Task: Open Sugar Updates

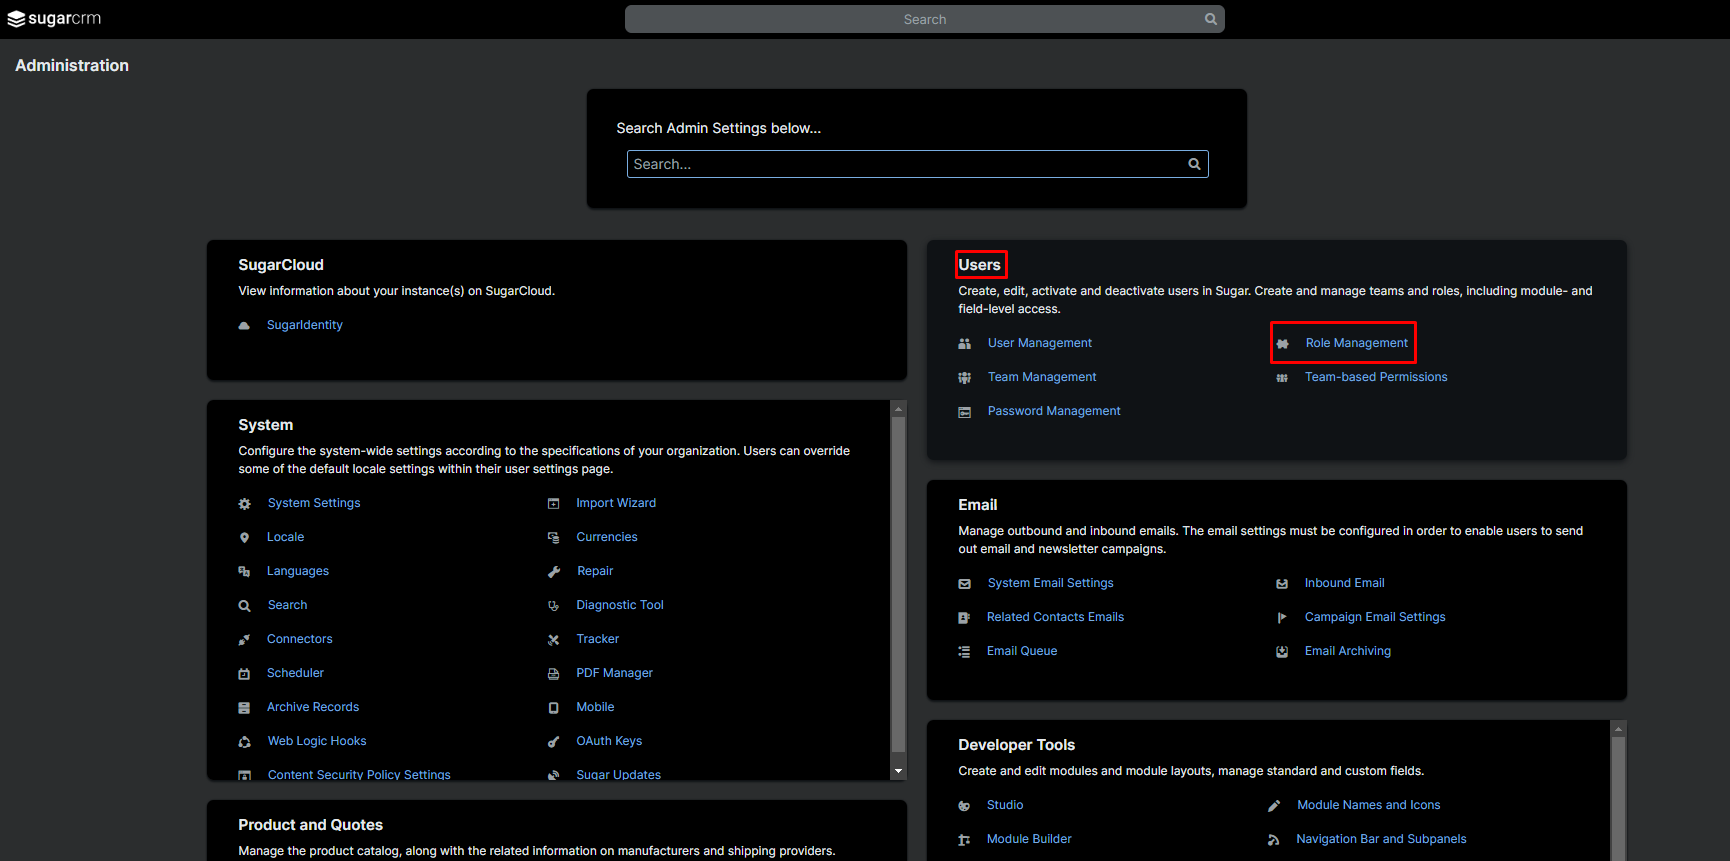Action: click(618, 774)
